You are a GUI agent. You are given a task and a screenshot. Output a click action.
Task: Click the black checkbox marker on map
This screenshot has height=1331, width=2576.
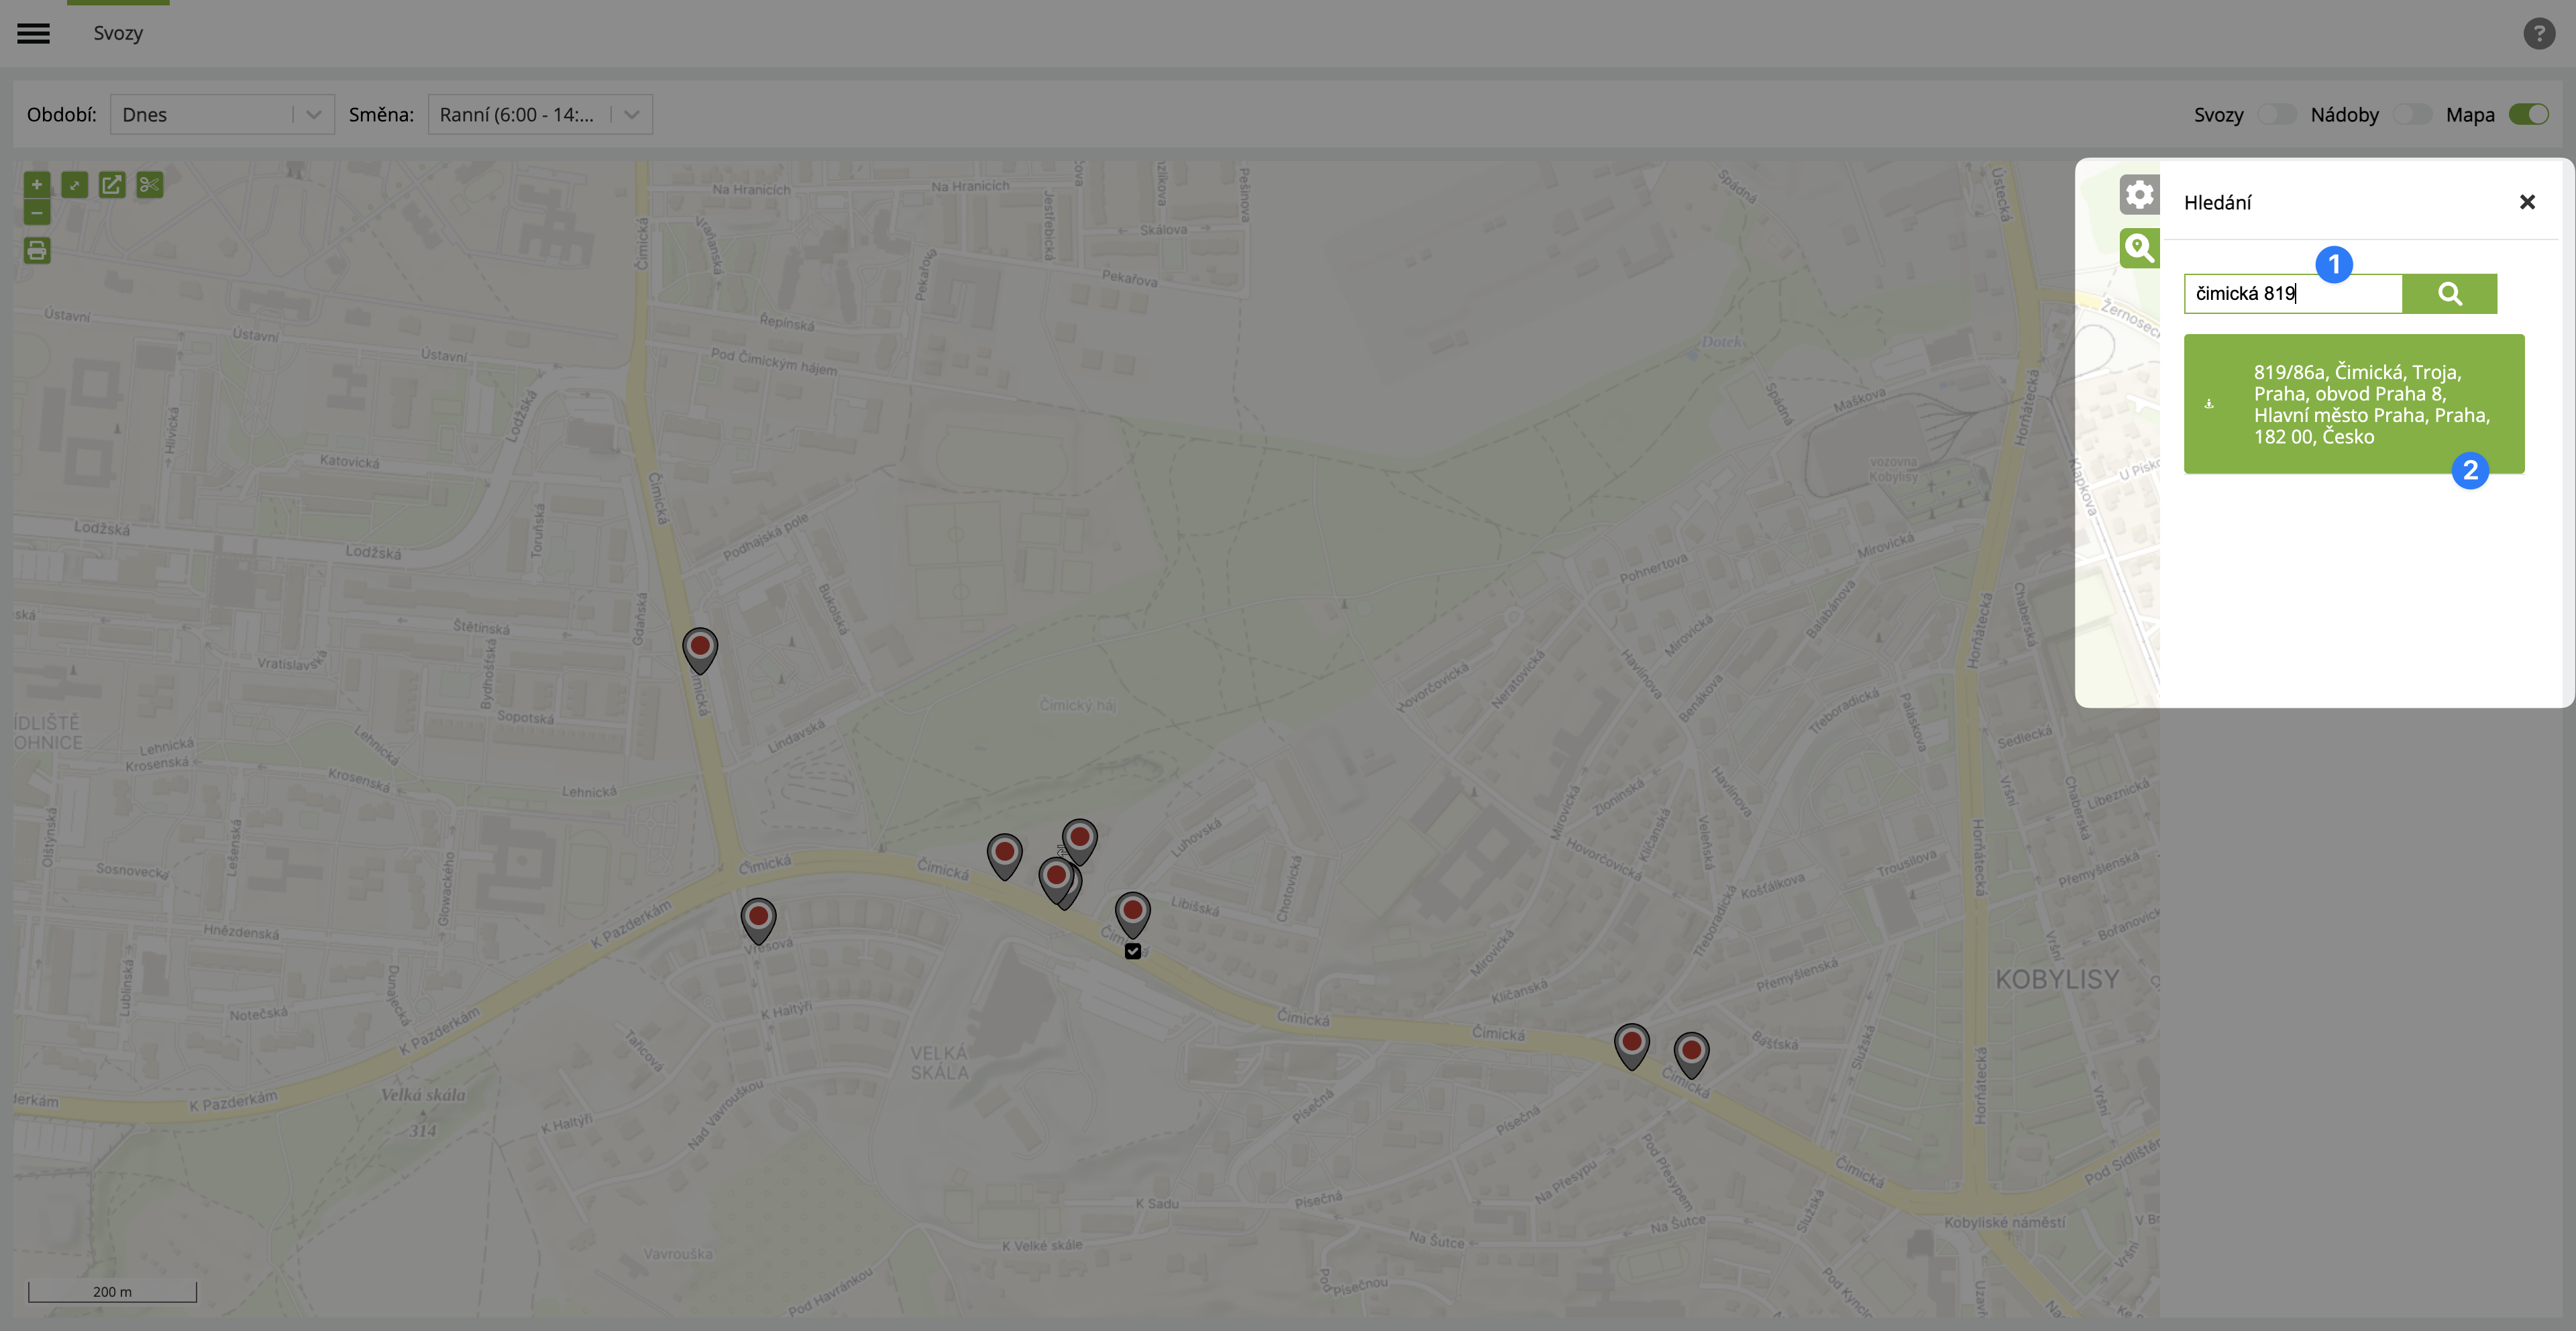click(x=1132, y=951)
